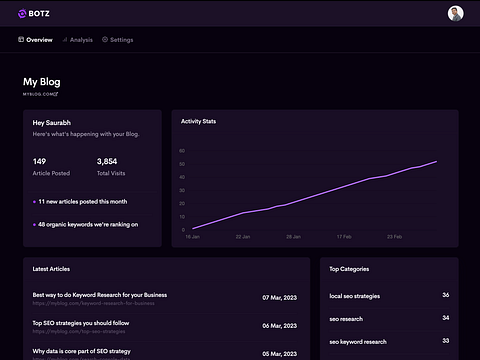Open the top-seo-strategies article URL
Image resolution: width=480 pixels, height=360 pixels.
(79, 331)
